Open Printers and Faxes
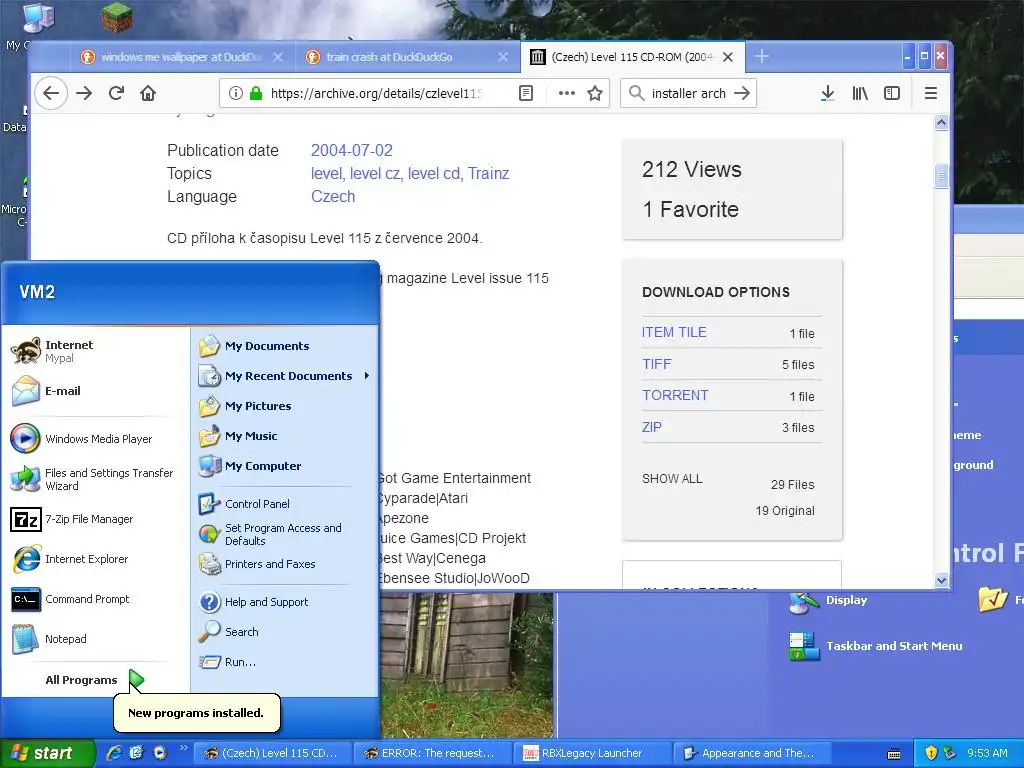The image size is (1024, 768). [285, 564]
